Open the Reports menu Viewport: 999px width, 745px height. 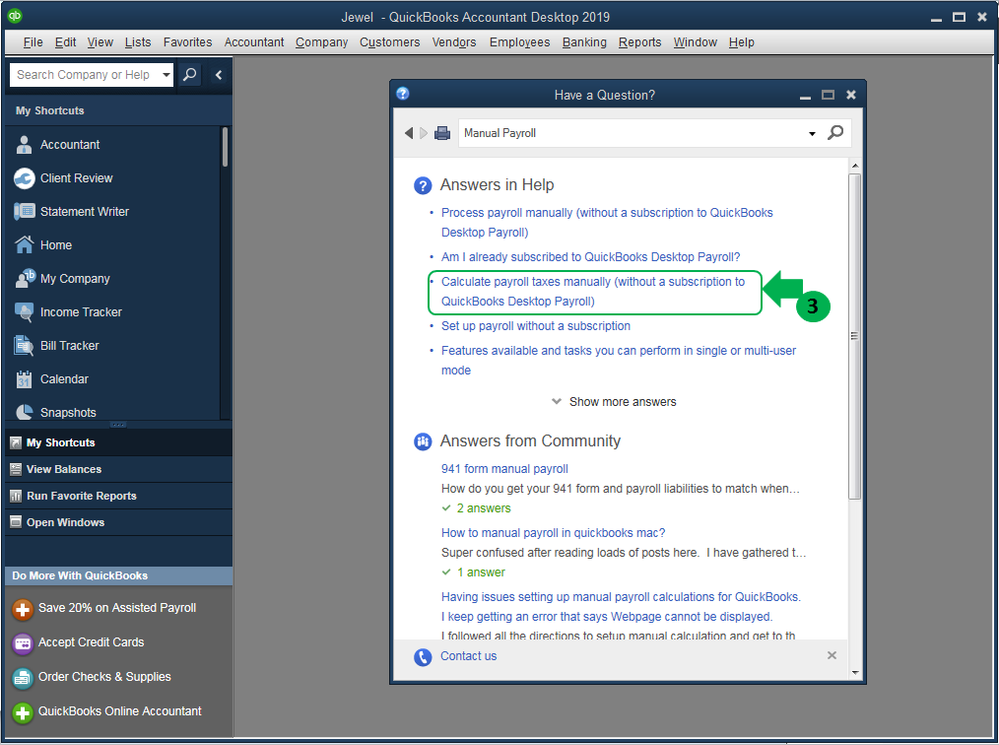tap(640, 42)
